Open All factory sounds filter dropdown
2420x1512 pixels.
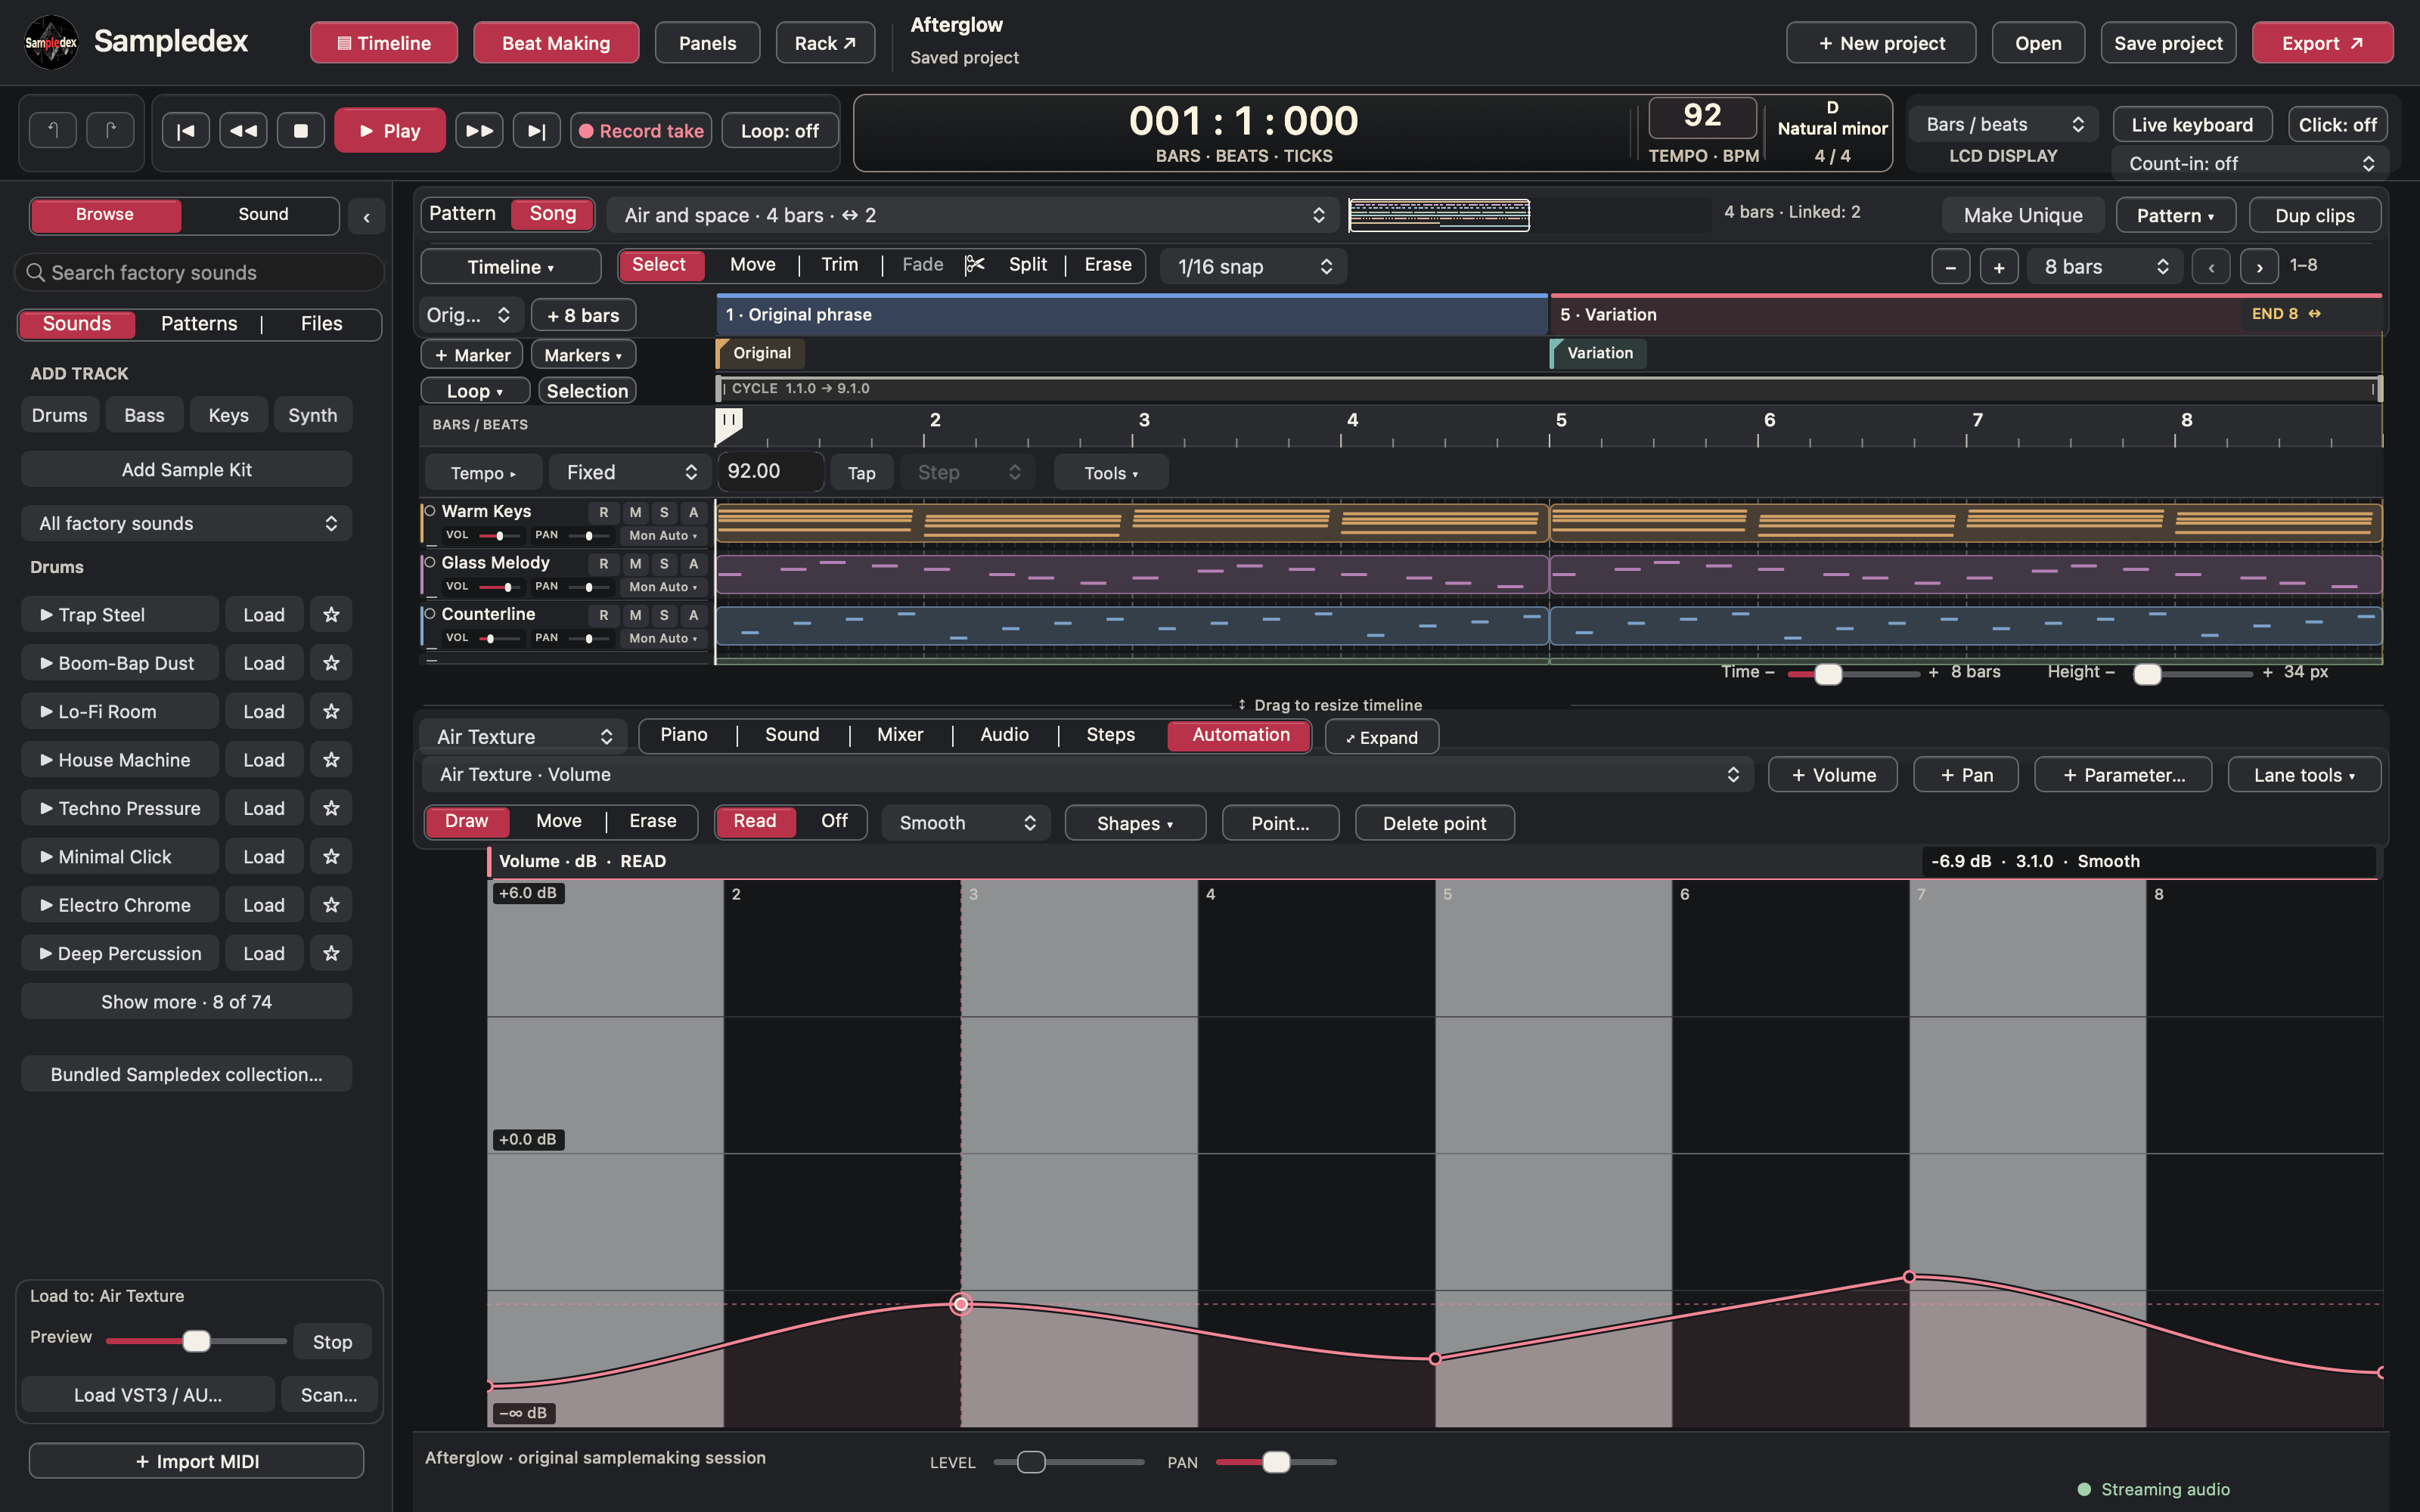point(187,523)
